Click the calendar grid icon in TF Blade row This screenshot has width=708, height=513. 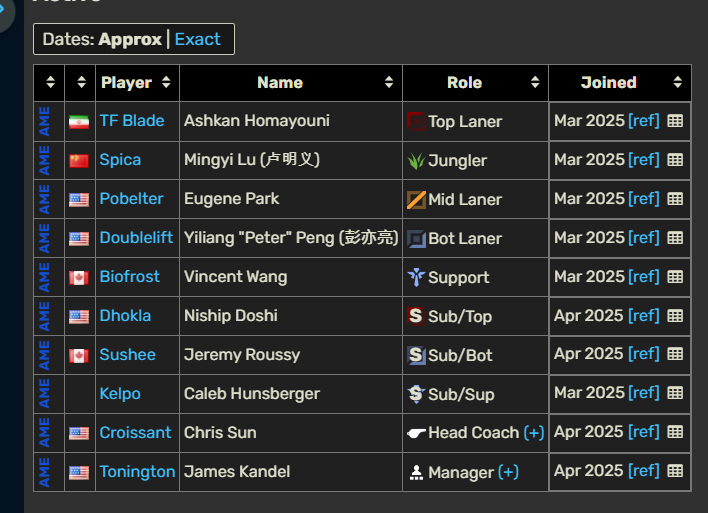pyautogui.click(x=675, y=121)
